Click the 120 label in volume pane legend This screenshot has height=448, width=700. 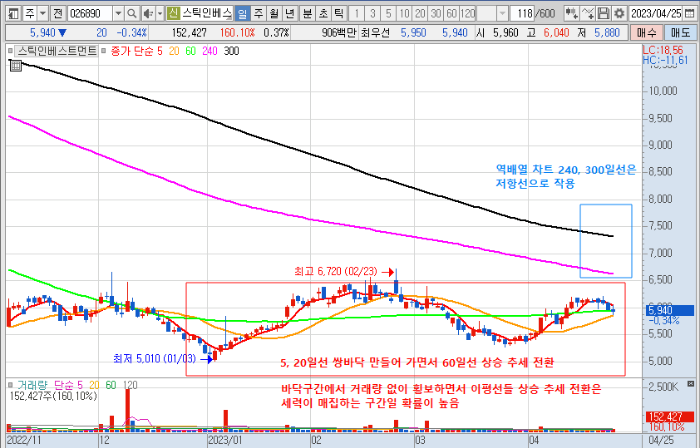[130, 385]
